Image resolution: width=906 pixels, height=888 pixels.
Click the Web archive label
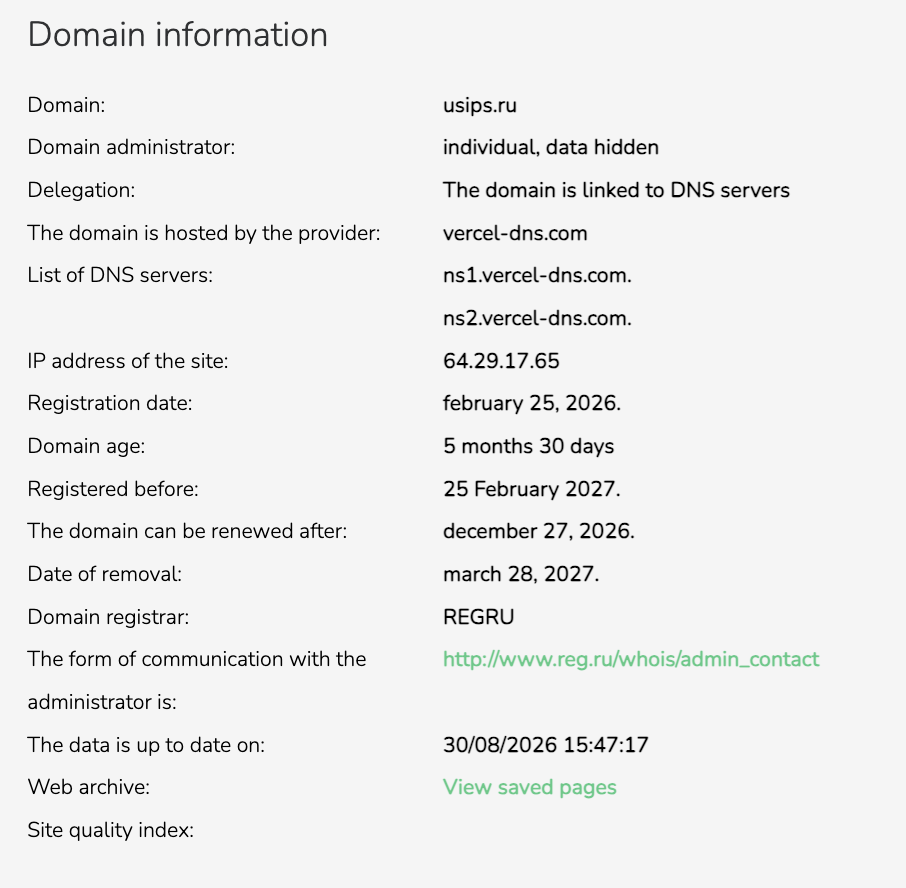[x=88, y=787]
